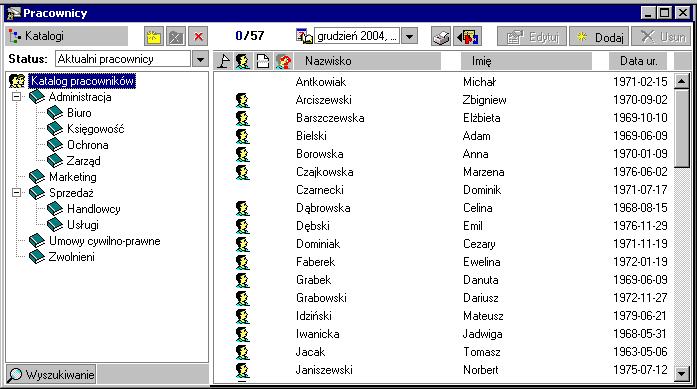The height and width of the screenshot is (389, 697).
Task: Click the person icon in Janiszewski row
Action: [243, 370]
